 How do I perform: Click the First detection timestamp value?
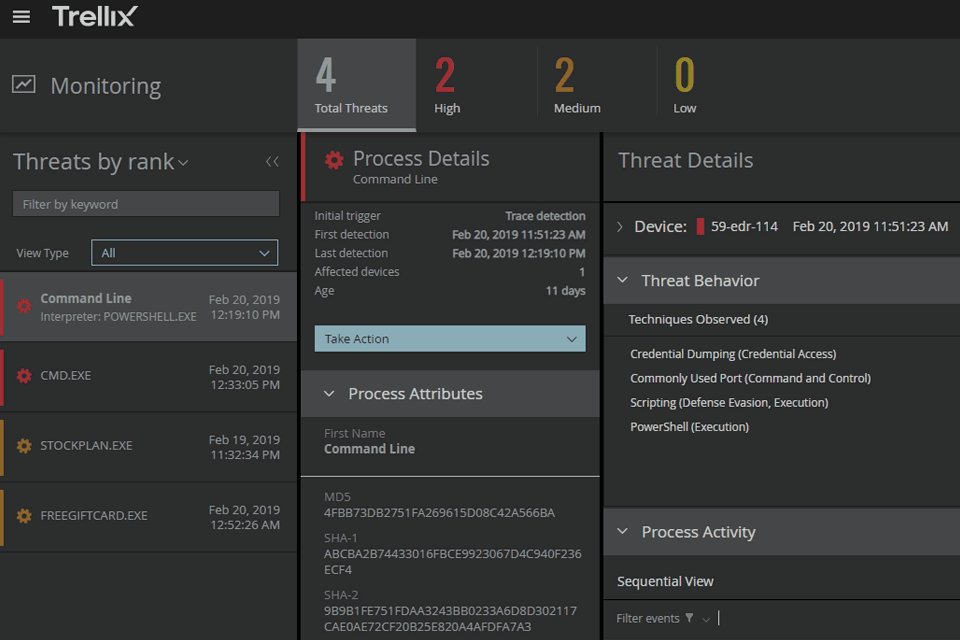(519, 235)
